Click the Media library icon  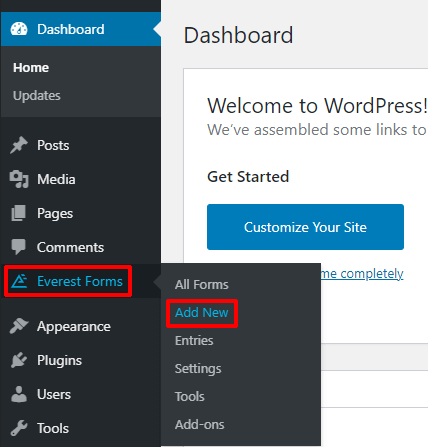point(19,179)
